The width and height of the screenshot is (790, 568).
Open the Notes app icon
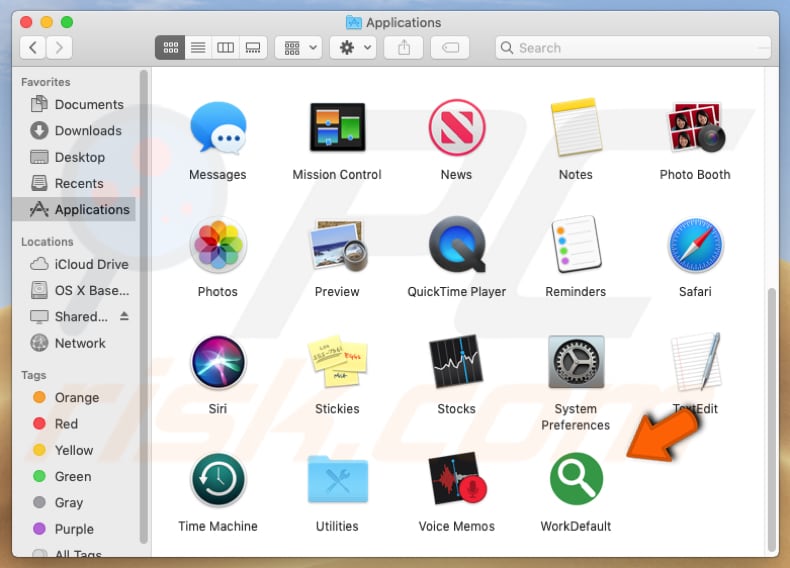tap(575, 127)
